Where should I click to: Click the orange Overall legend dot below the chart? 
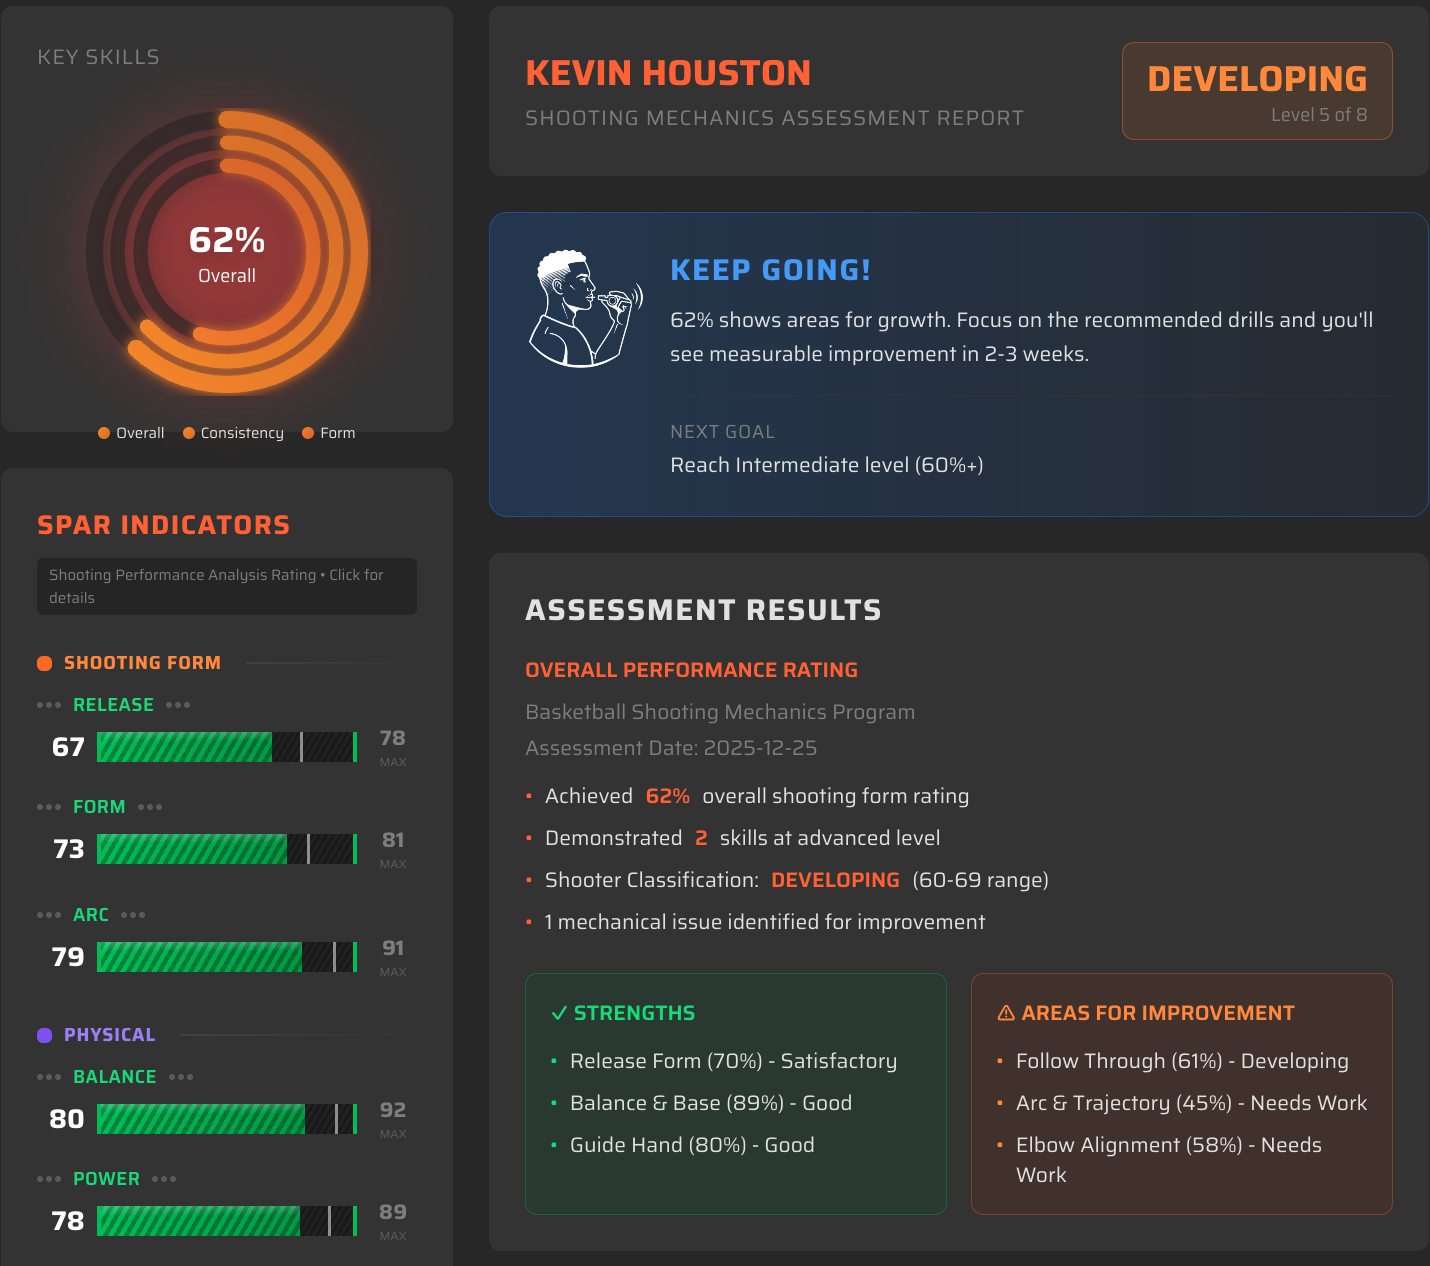[103, 432]
